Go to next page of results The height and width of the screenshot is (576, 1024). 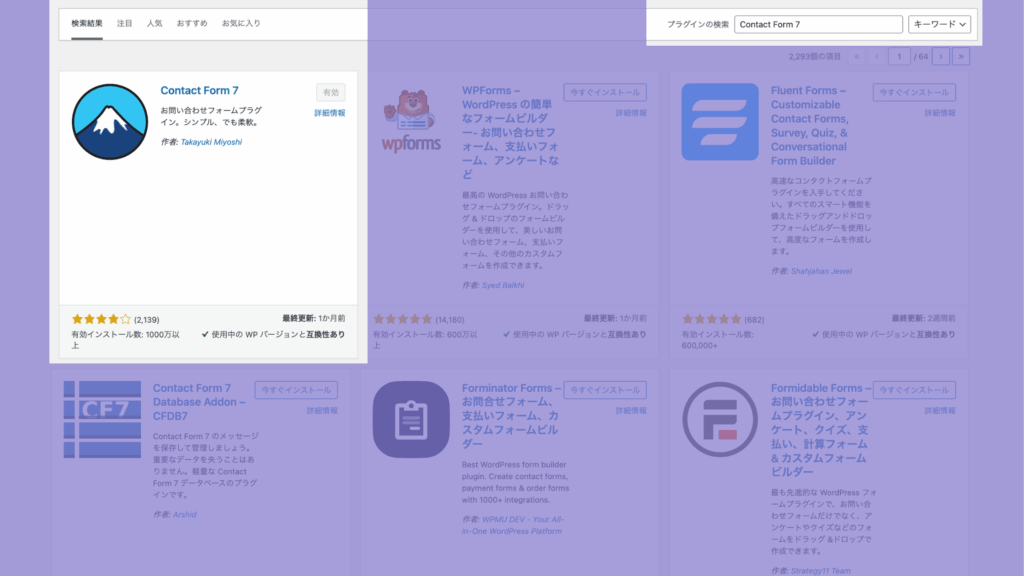pyautogui.click(x=941, y=57)
